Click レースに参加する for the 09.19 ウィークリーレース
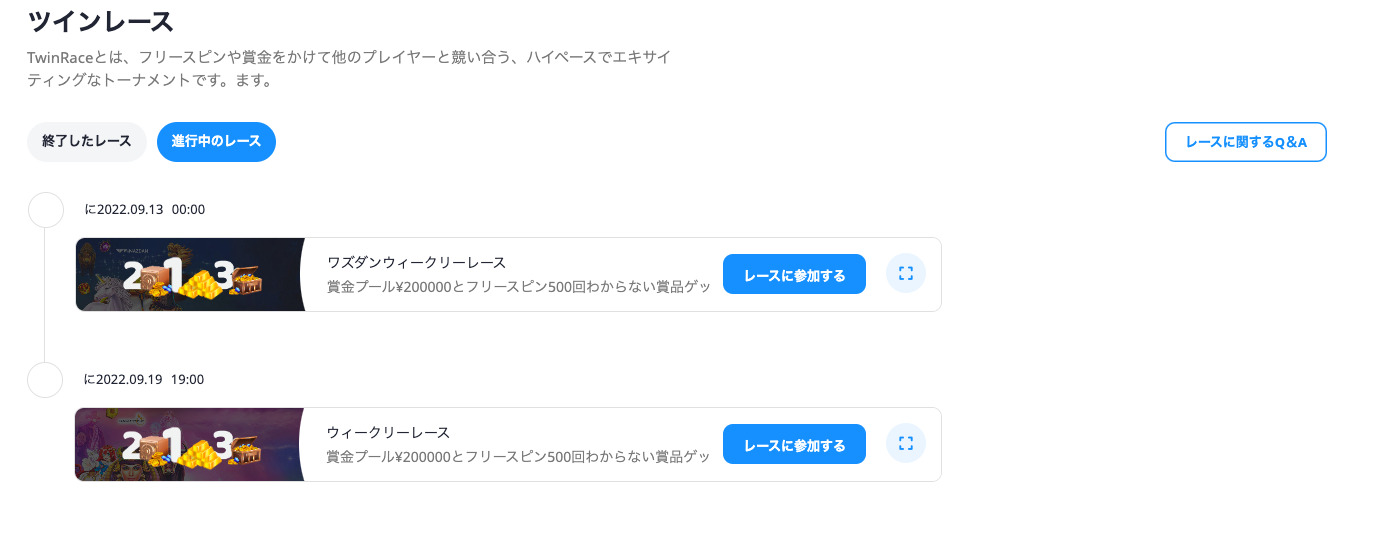 tap(794, 444)
